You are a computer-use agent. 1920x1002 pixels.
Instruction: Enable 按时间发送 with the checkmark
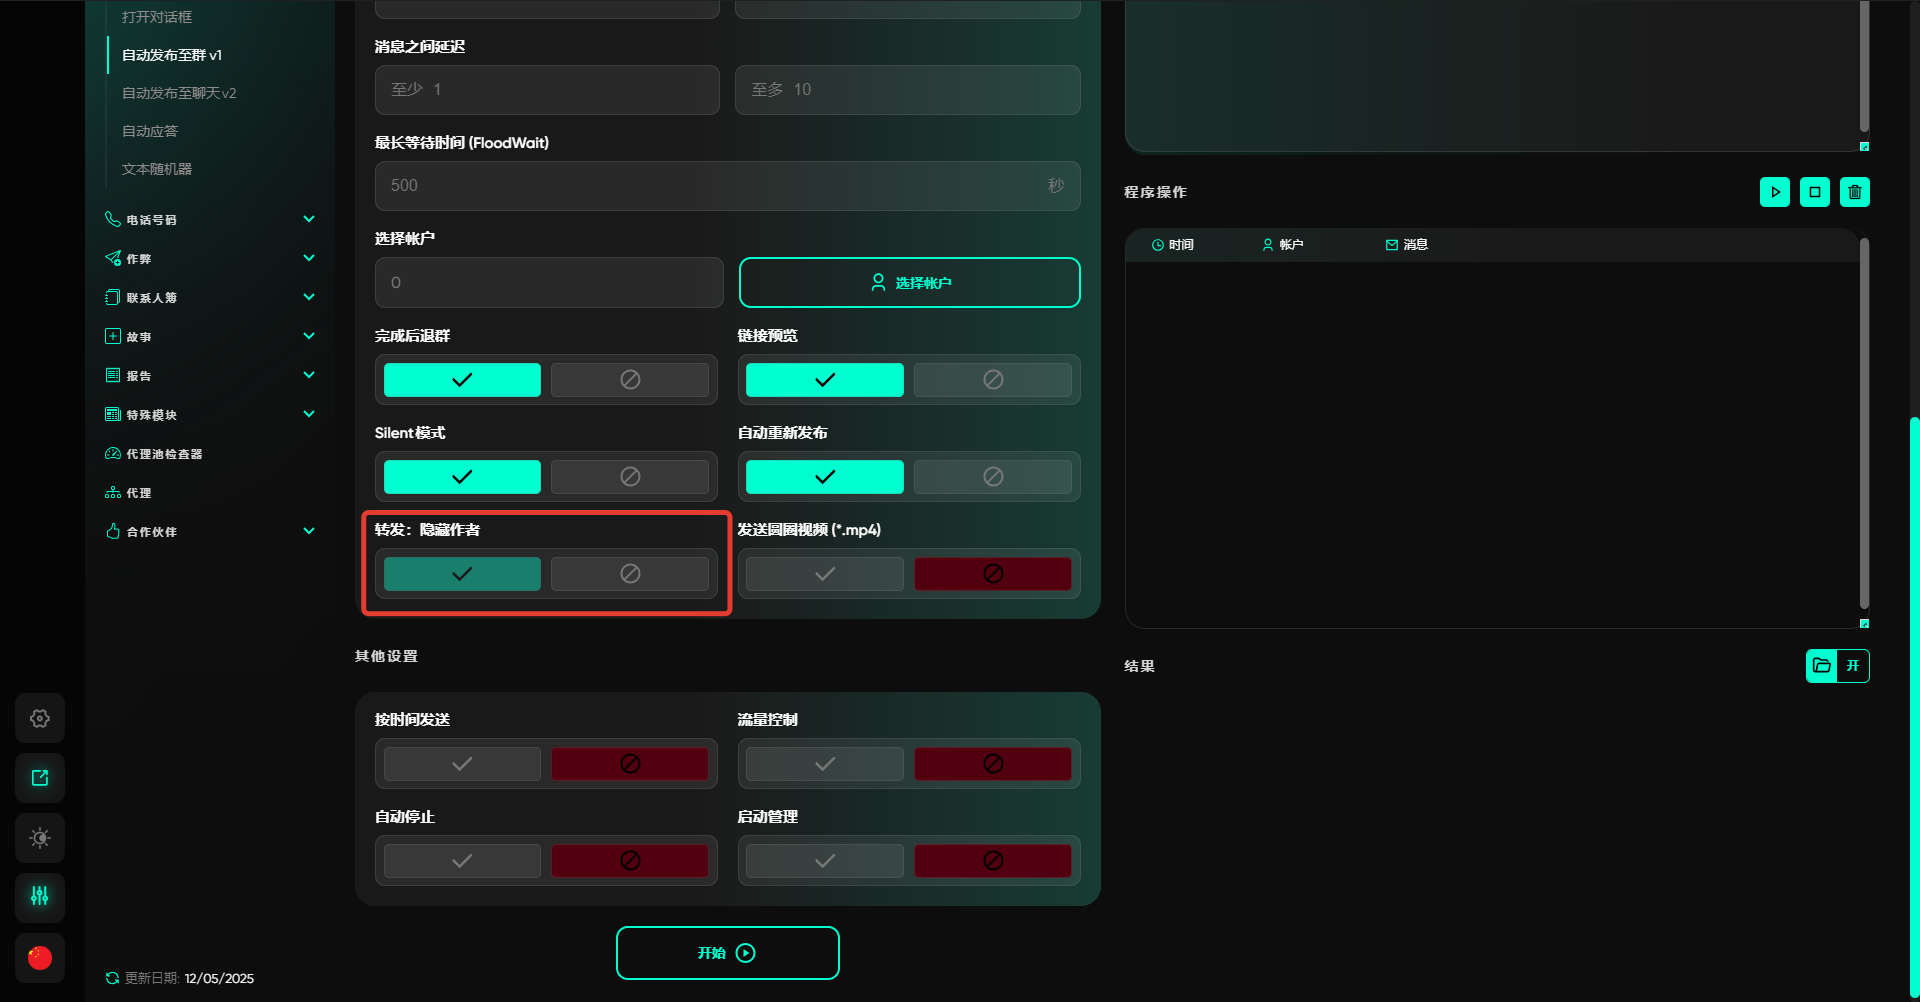[x=462, y=764]
